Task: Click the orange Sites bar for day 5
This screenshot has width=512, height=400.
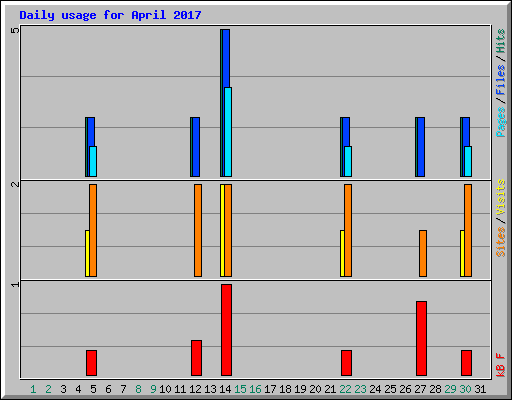Action: 93,230
